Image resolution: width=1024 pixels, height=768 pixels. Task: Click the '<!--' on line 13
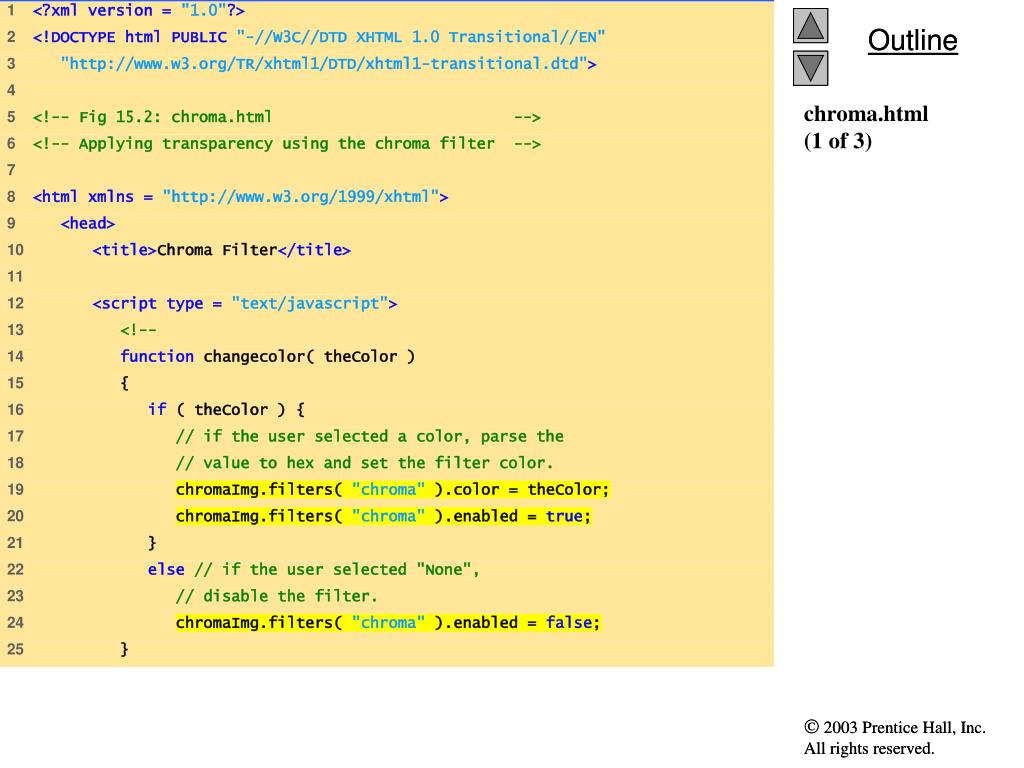click(138, 330)
